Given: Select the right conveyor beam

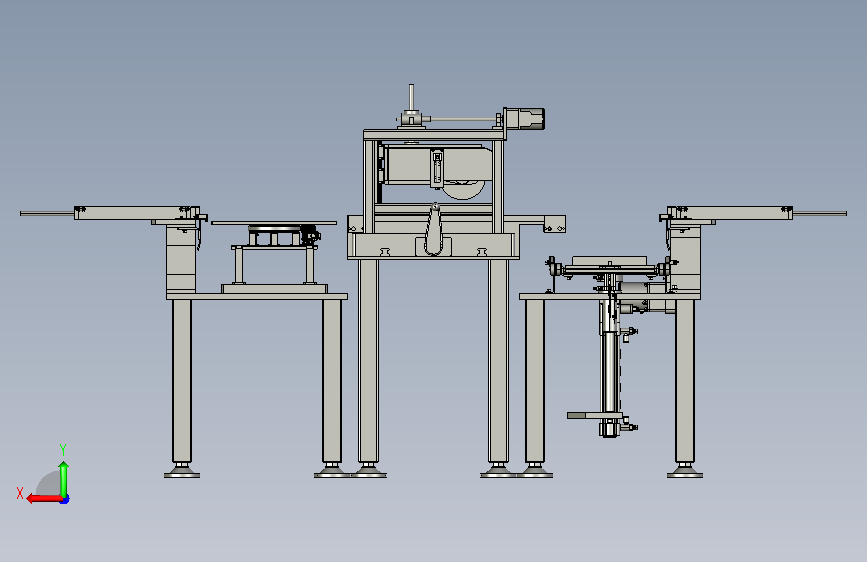Looking at the screenshot, I should click(x=732, y=213).
